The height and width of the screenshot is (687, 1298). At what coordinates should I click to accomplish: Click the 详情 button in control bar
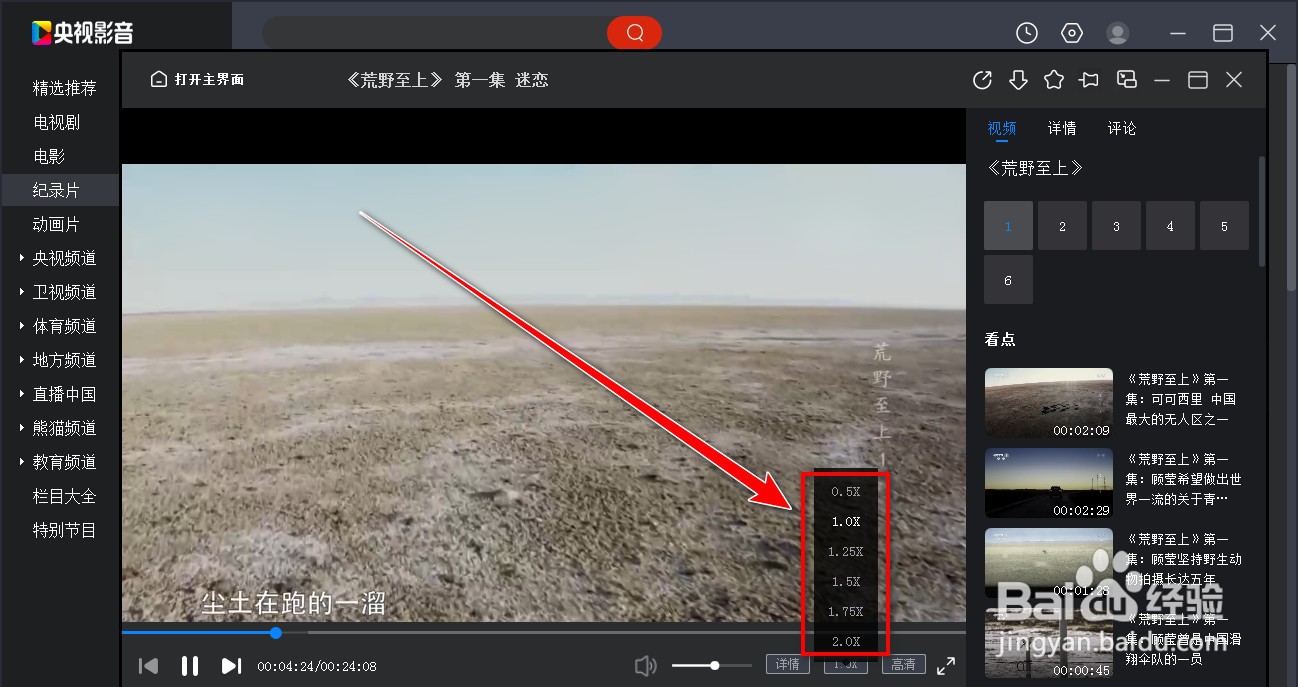click(x=787, y=664)
